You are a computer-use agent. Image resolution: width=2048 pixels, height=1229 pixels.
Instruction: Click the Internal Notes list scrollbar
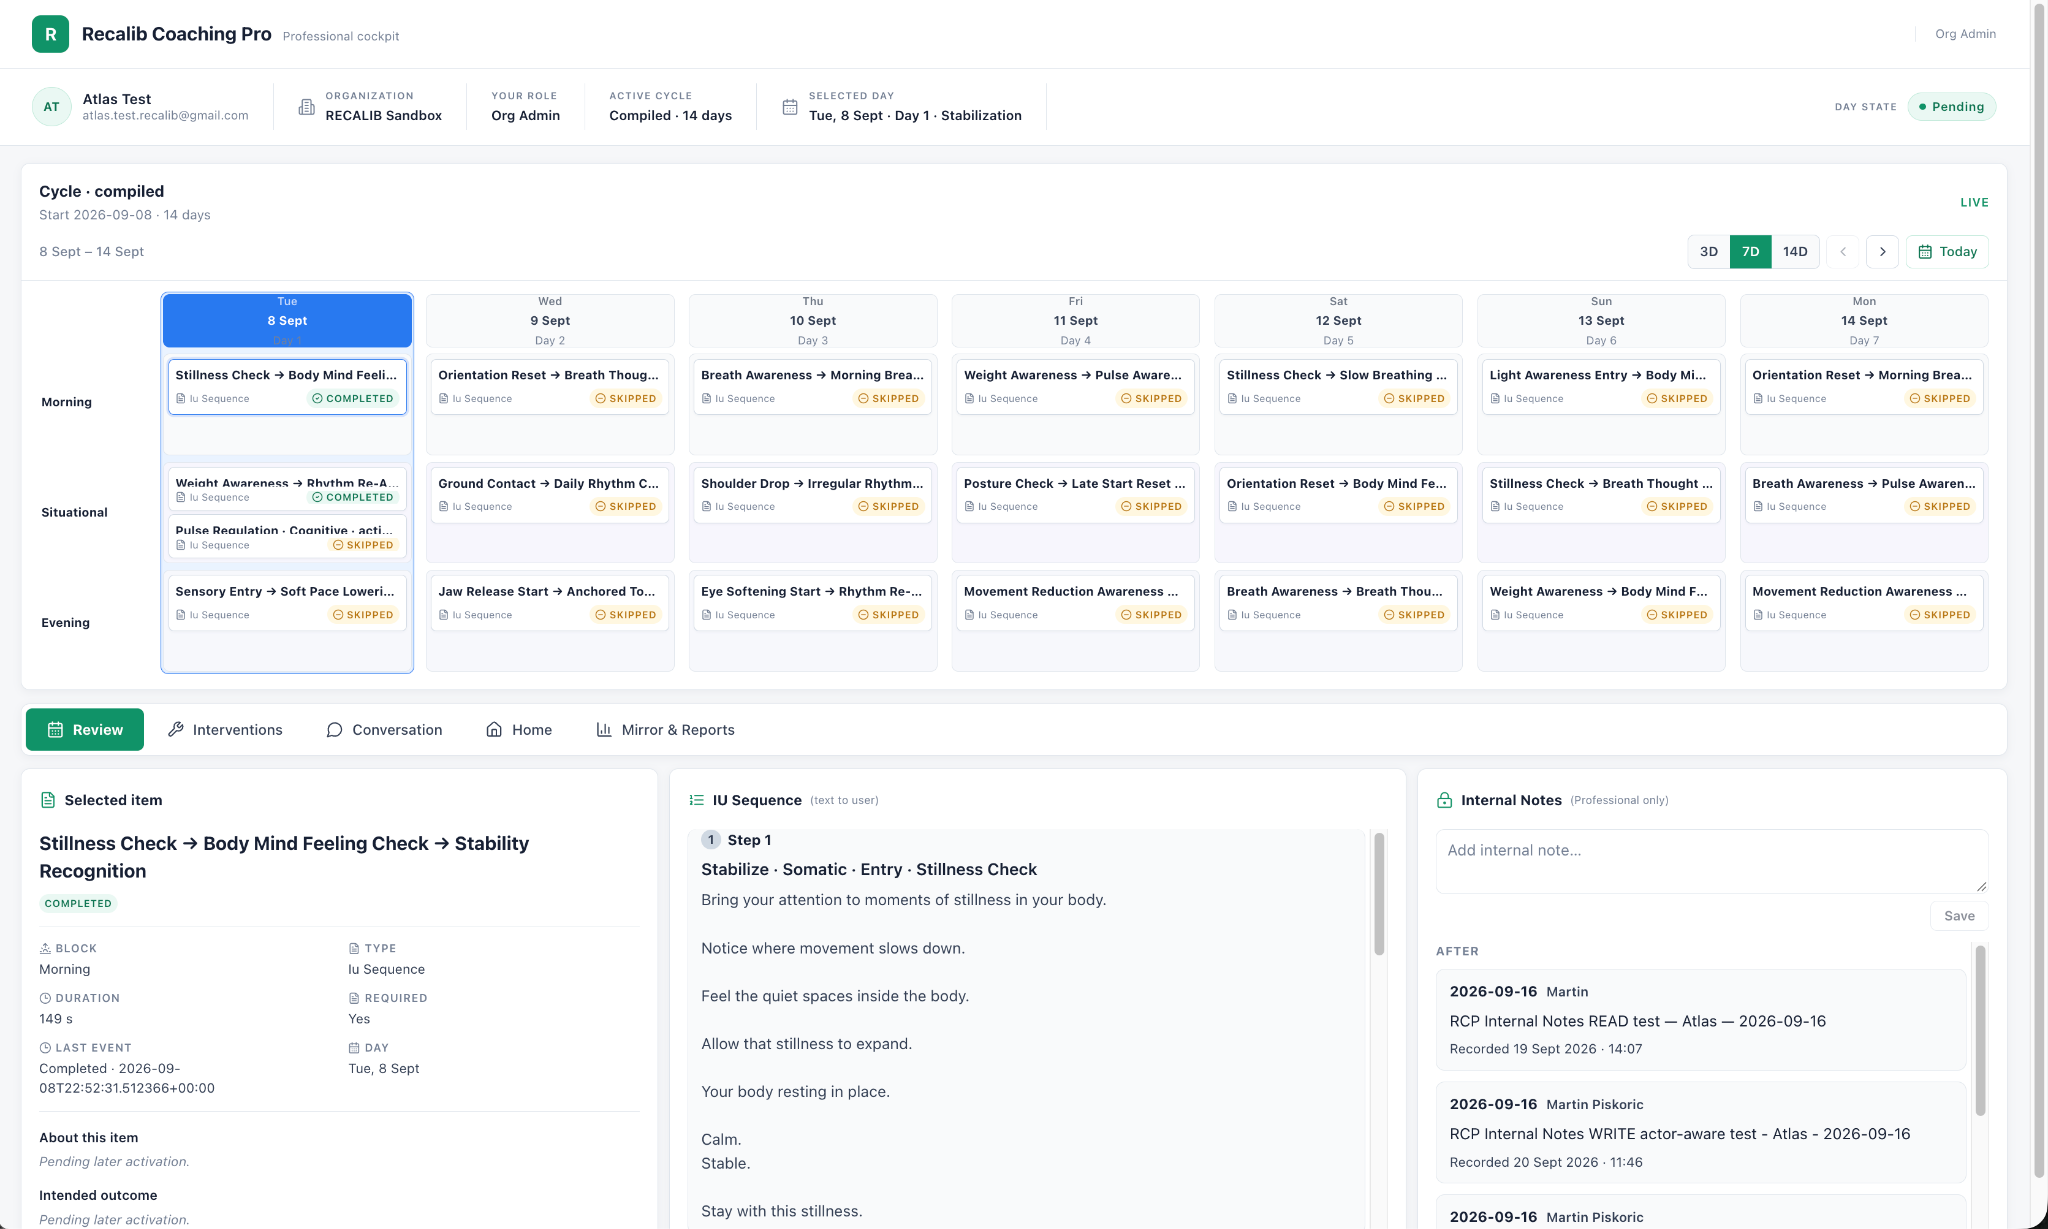pyautogui.click(x=1980, y=1031)
